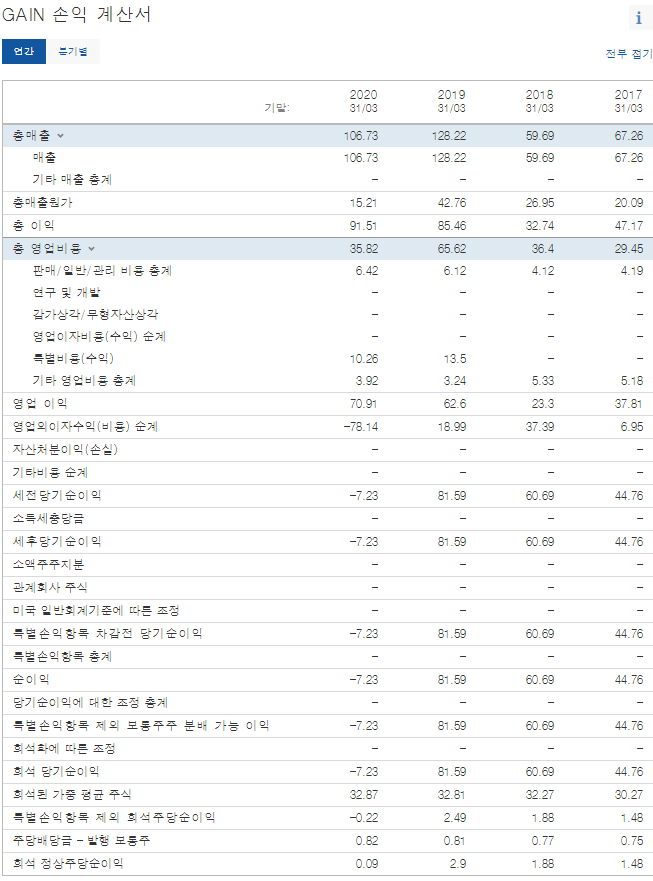Image resolution: width=653 pixels, height=881 pixels.
Task: Select the 세전당기순이익 row label
Action: [x=57, y=495]
